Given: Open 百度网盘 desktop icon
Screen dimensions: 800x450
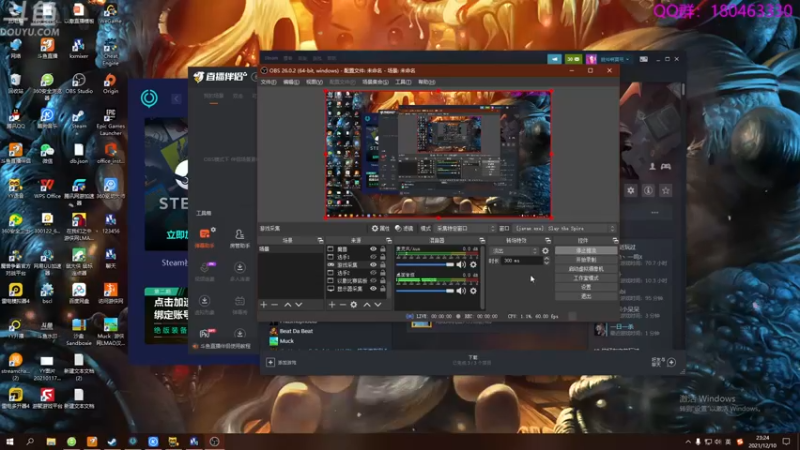Looking at the screenshot, I should tap(79, 293).
